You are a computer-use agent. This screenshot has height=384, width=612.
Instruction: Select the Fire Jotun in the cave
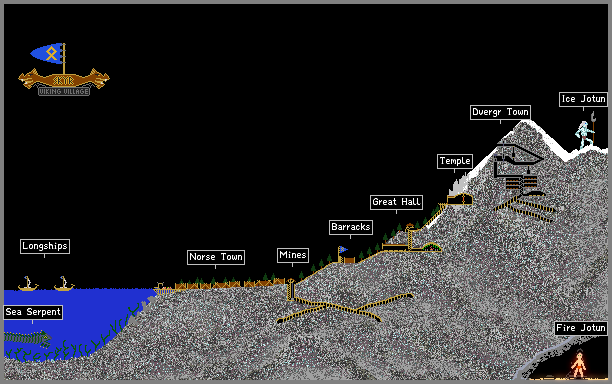[578, 364]
